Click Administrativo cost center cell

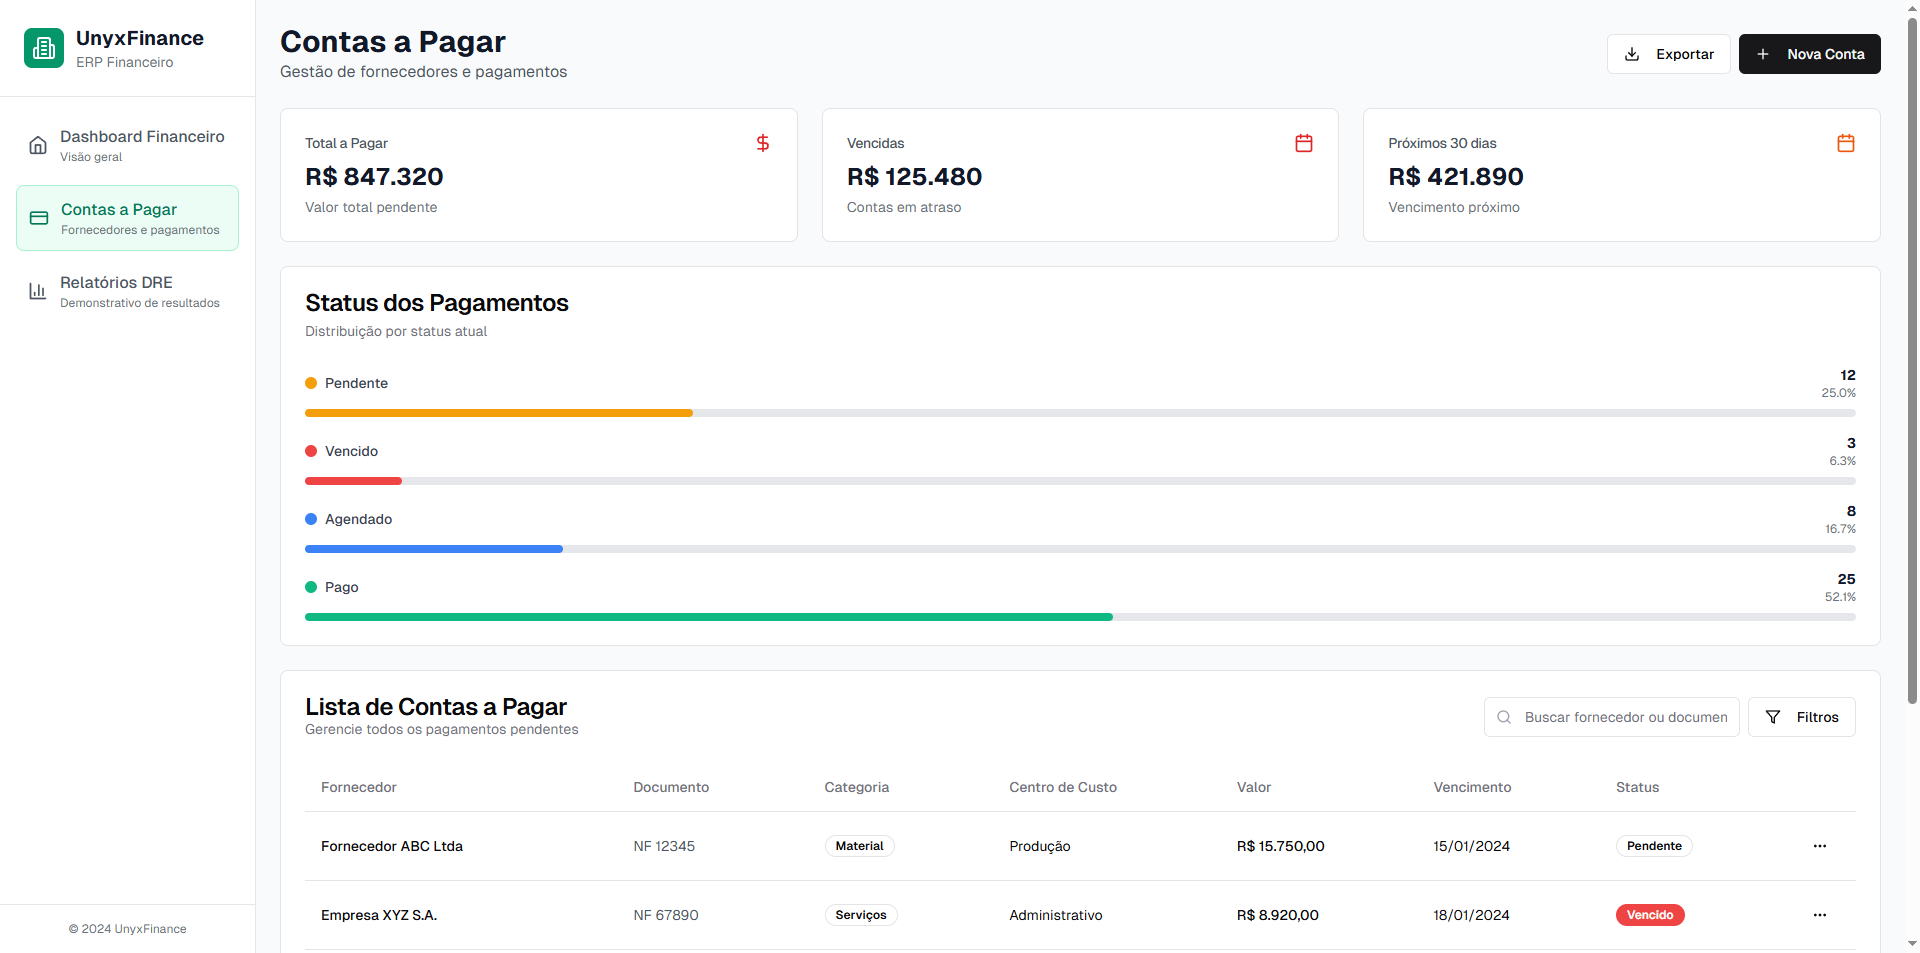point(1056,915)
